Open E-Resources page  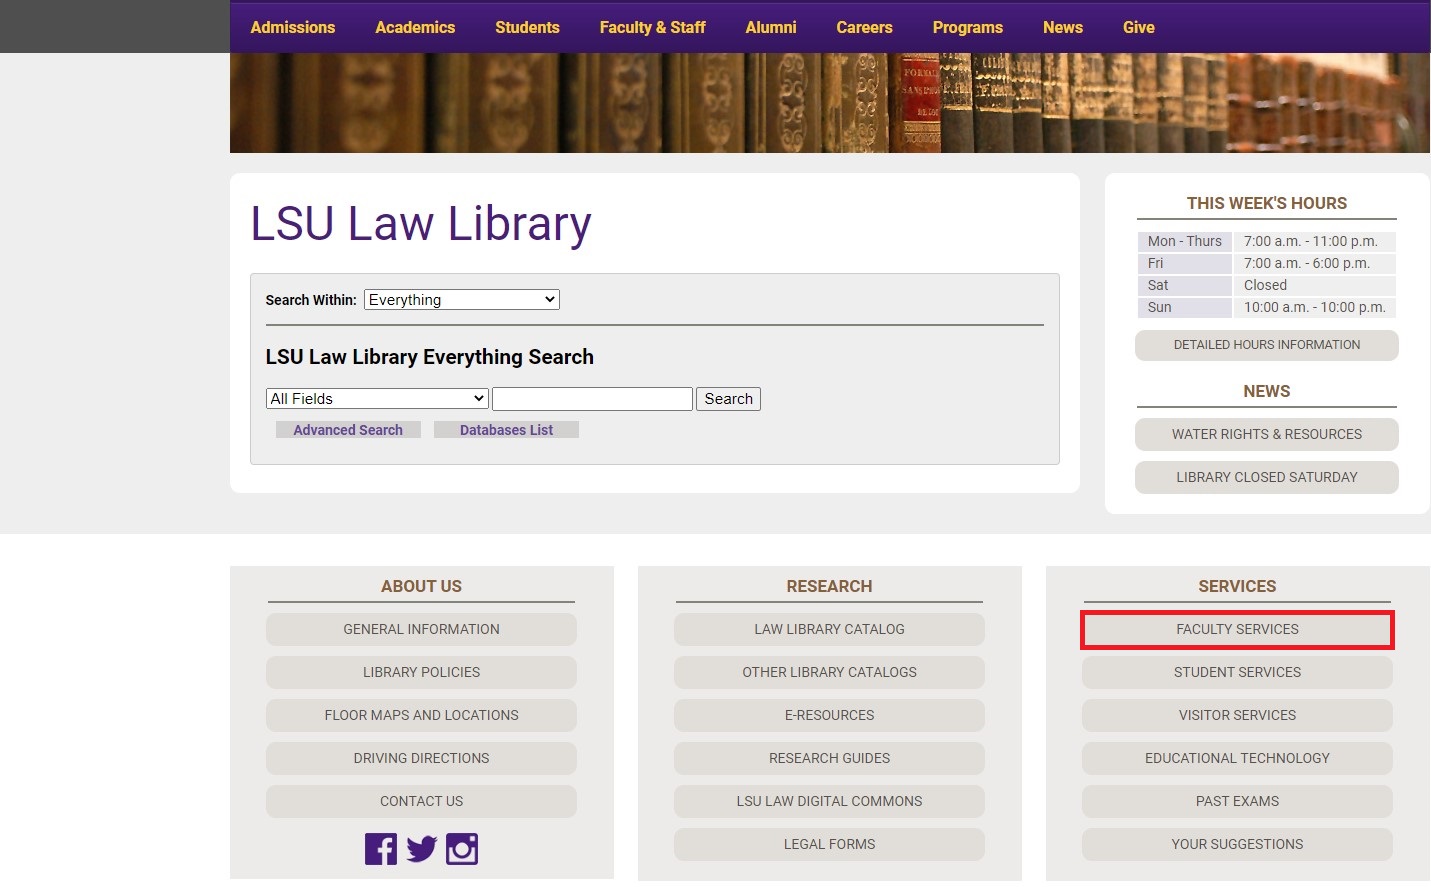coord(829,715)
